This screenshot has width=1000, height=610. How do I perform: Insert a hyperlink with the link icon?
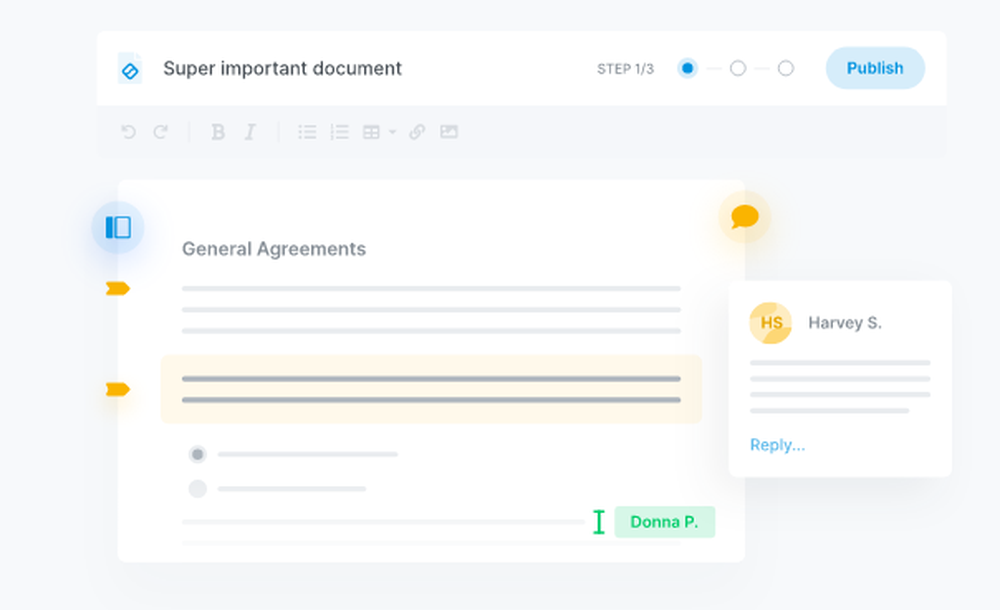pyautogui.click(x=417, y=131)
